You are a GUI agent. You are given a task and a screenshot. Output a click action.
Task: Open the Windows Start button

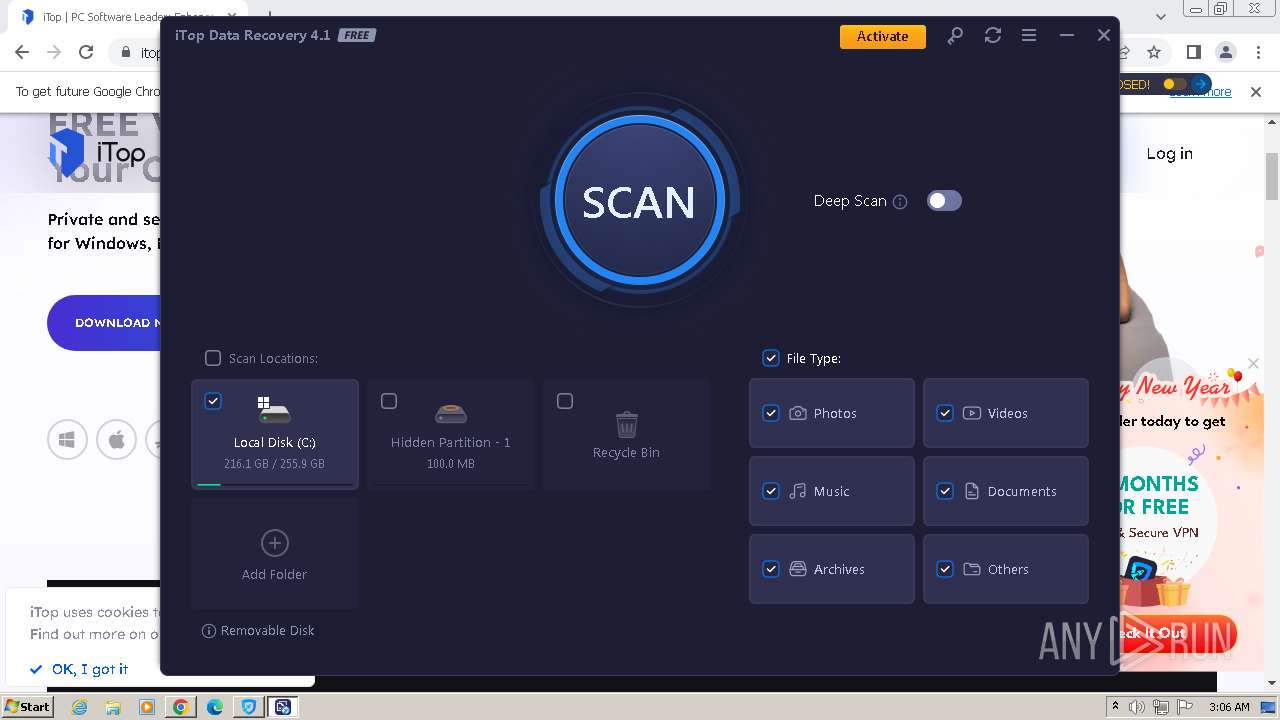click(28, 706)
